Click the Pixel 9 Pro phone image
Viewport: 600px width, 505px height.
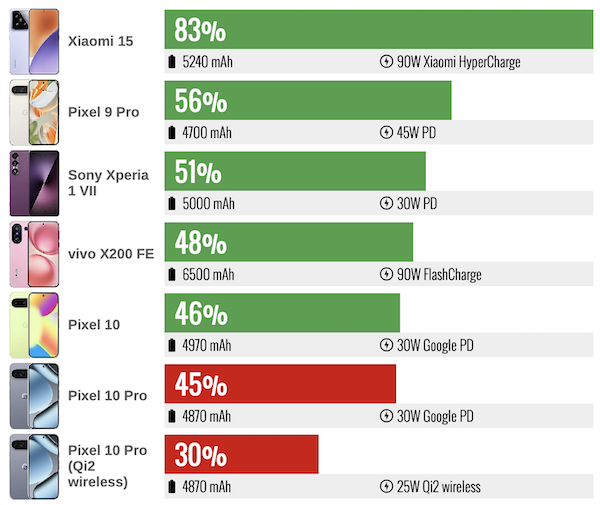[35, 111]
